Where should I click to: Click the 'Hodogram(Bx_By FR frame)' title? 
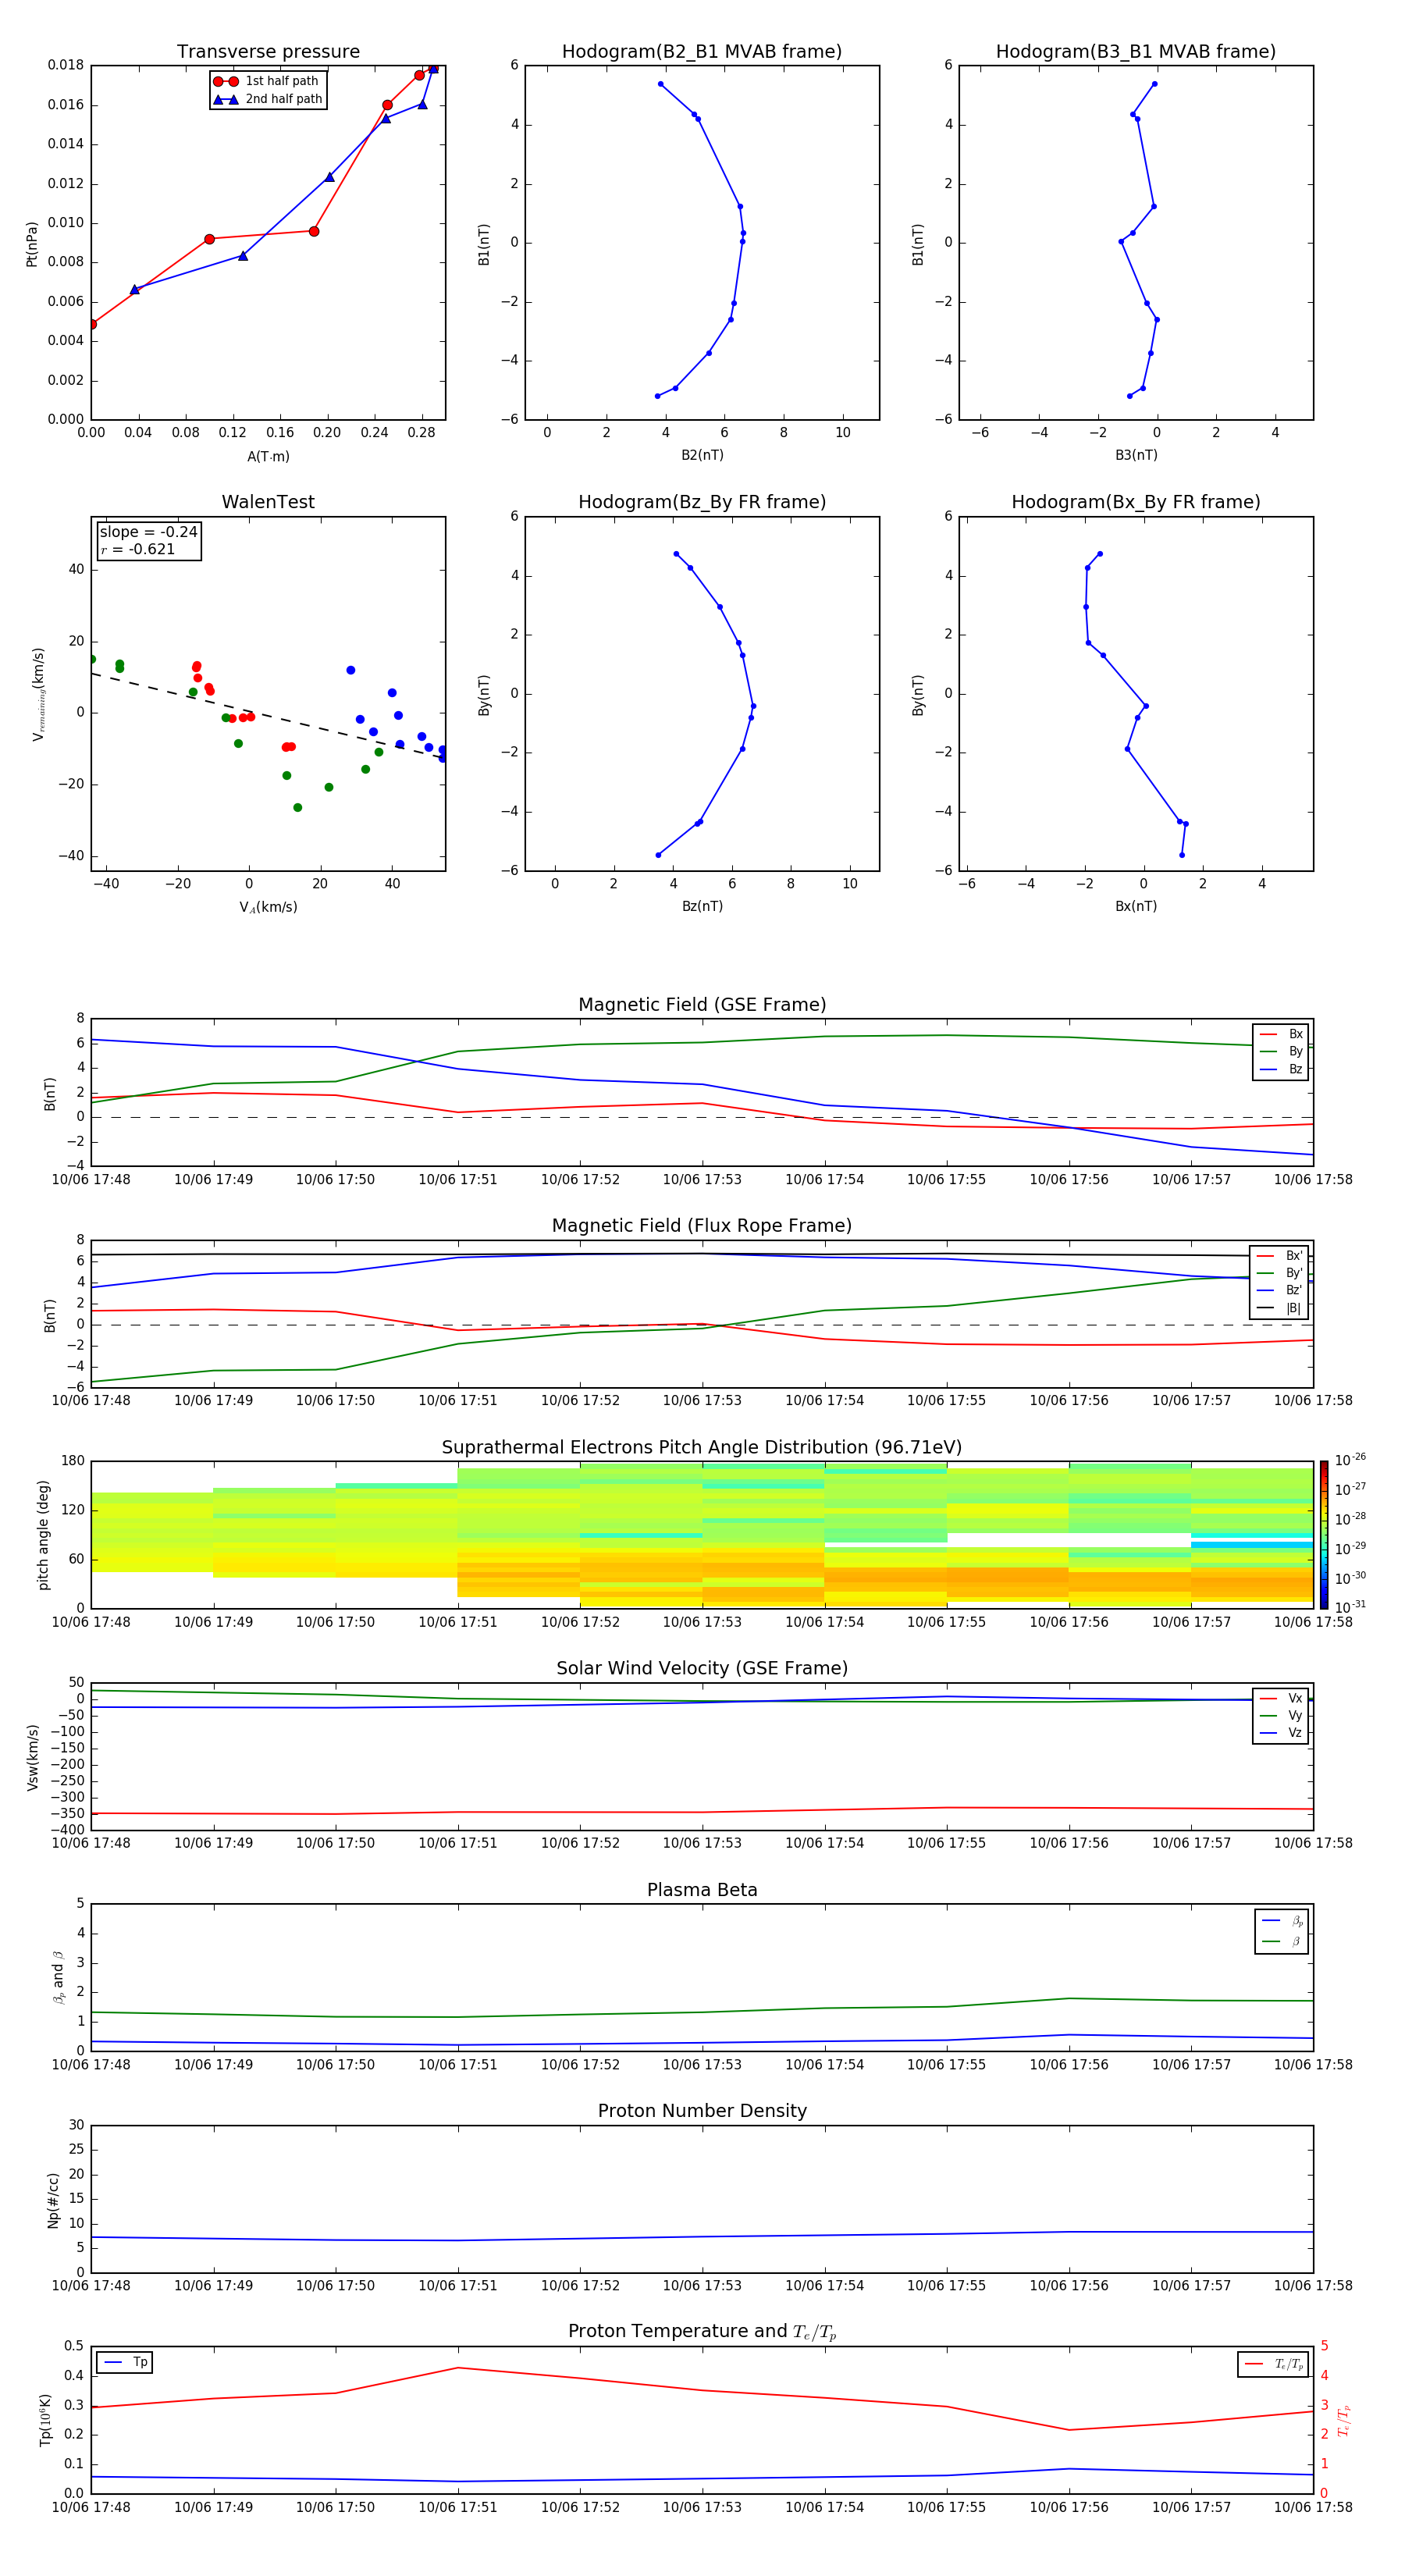coord(1136,502)
